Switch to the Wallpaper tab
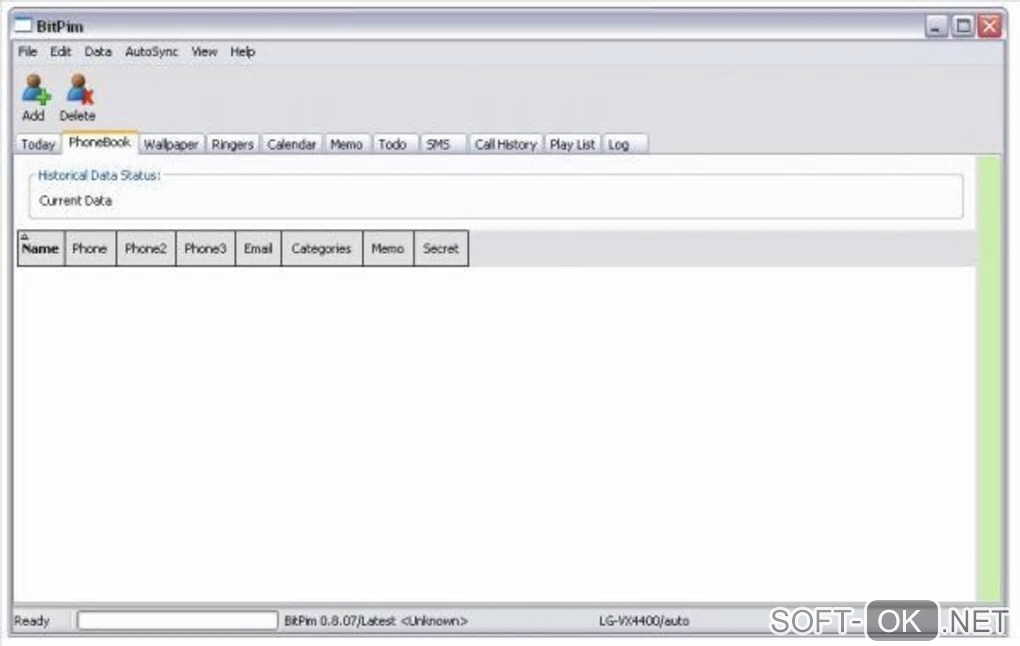Viewport: 1020px width, 646px height. (x=171, y=144)
